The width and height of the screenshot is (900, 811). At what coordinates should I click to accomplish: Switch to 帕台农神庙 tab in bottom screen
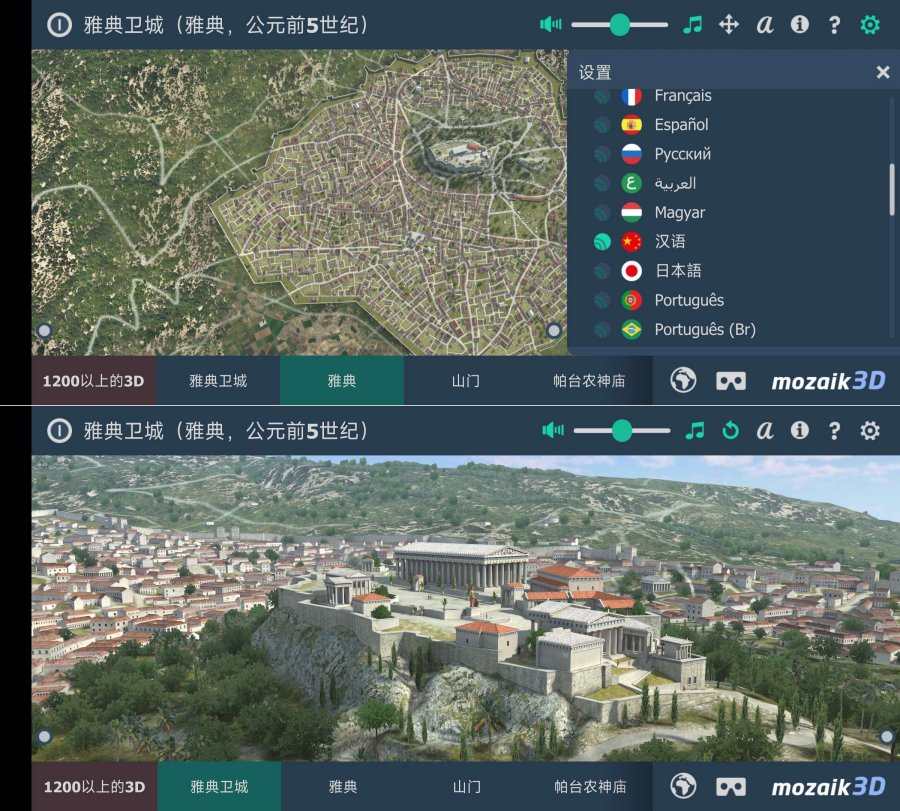click(x=590, y=787)
